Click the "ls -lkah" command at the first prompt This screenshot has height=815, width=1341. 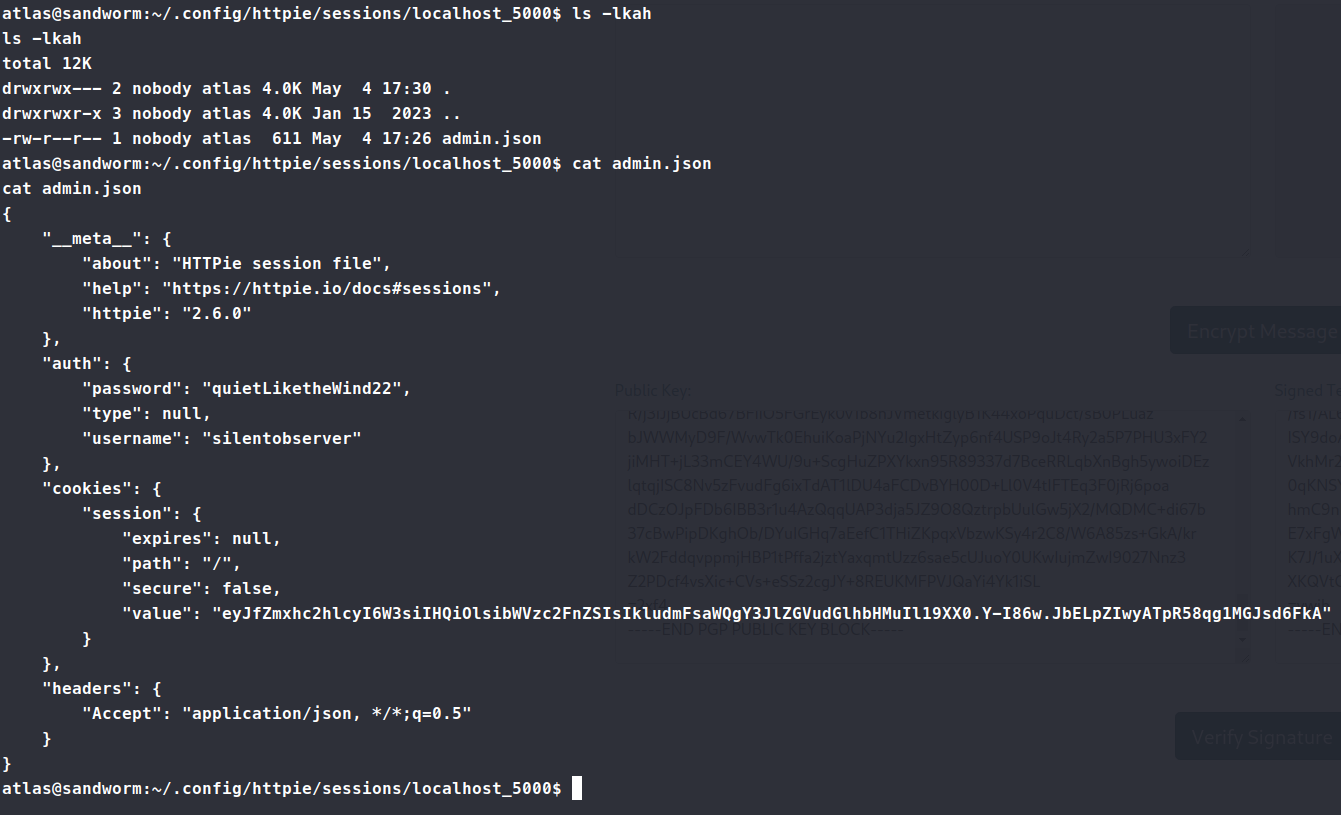click(x=611, y=14)
